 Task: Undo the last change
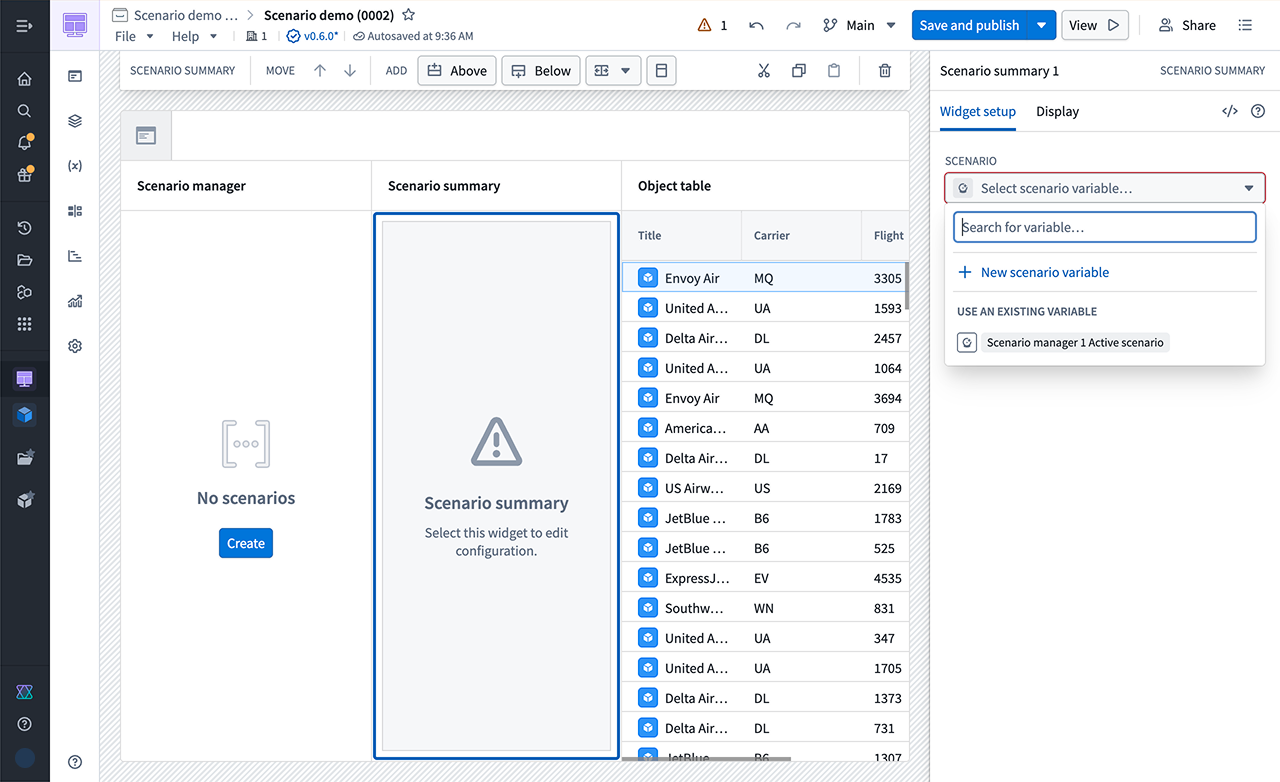click(x=756, y=25)
